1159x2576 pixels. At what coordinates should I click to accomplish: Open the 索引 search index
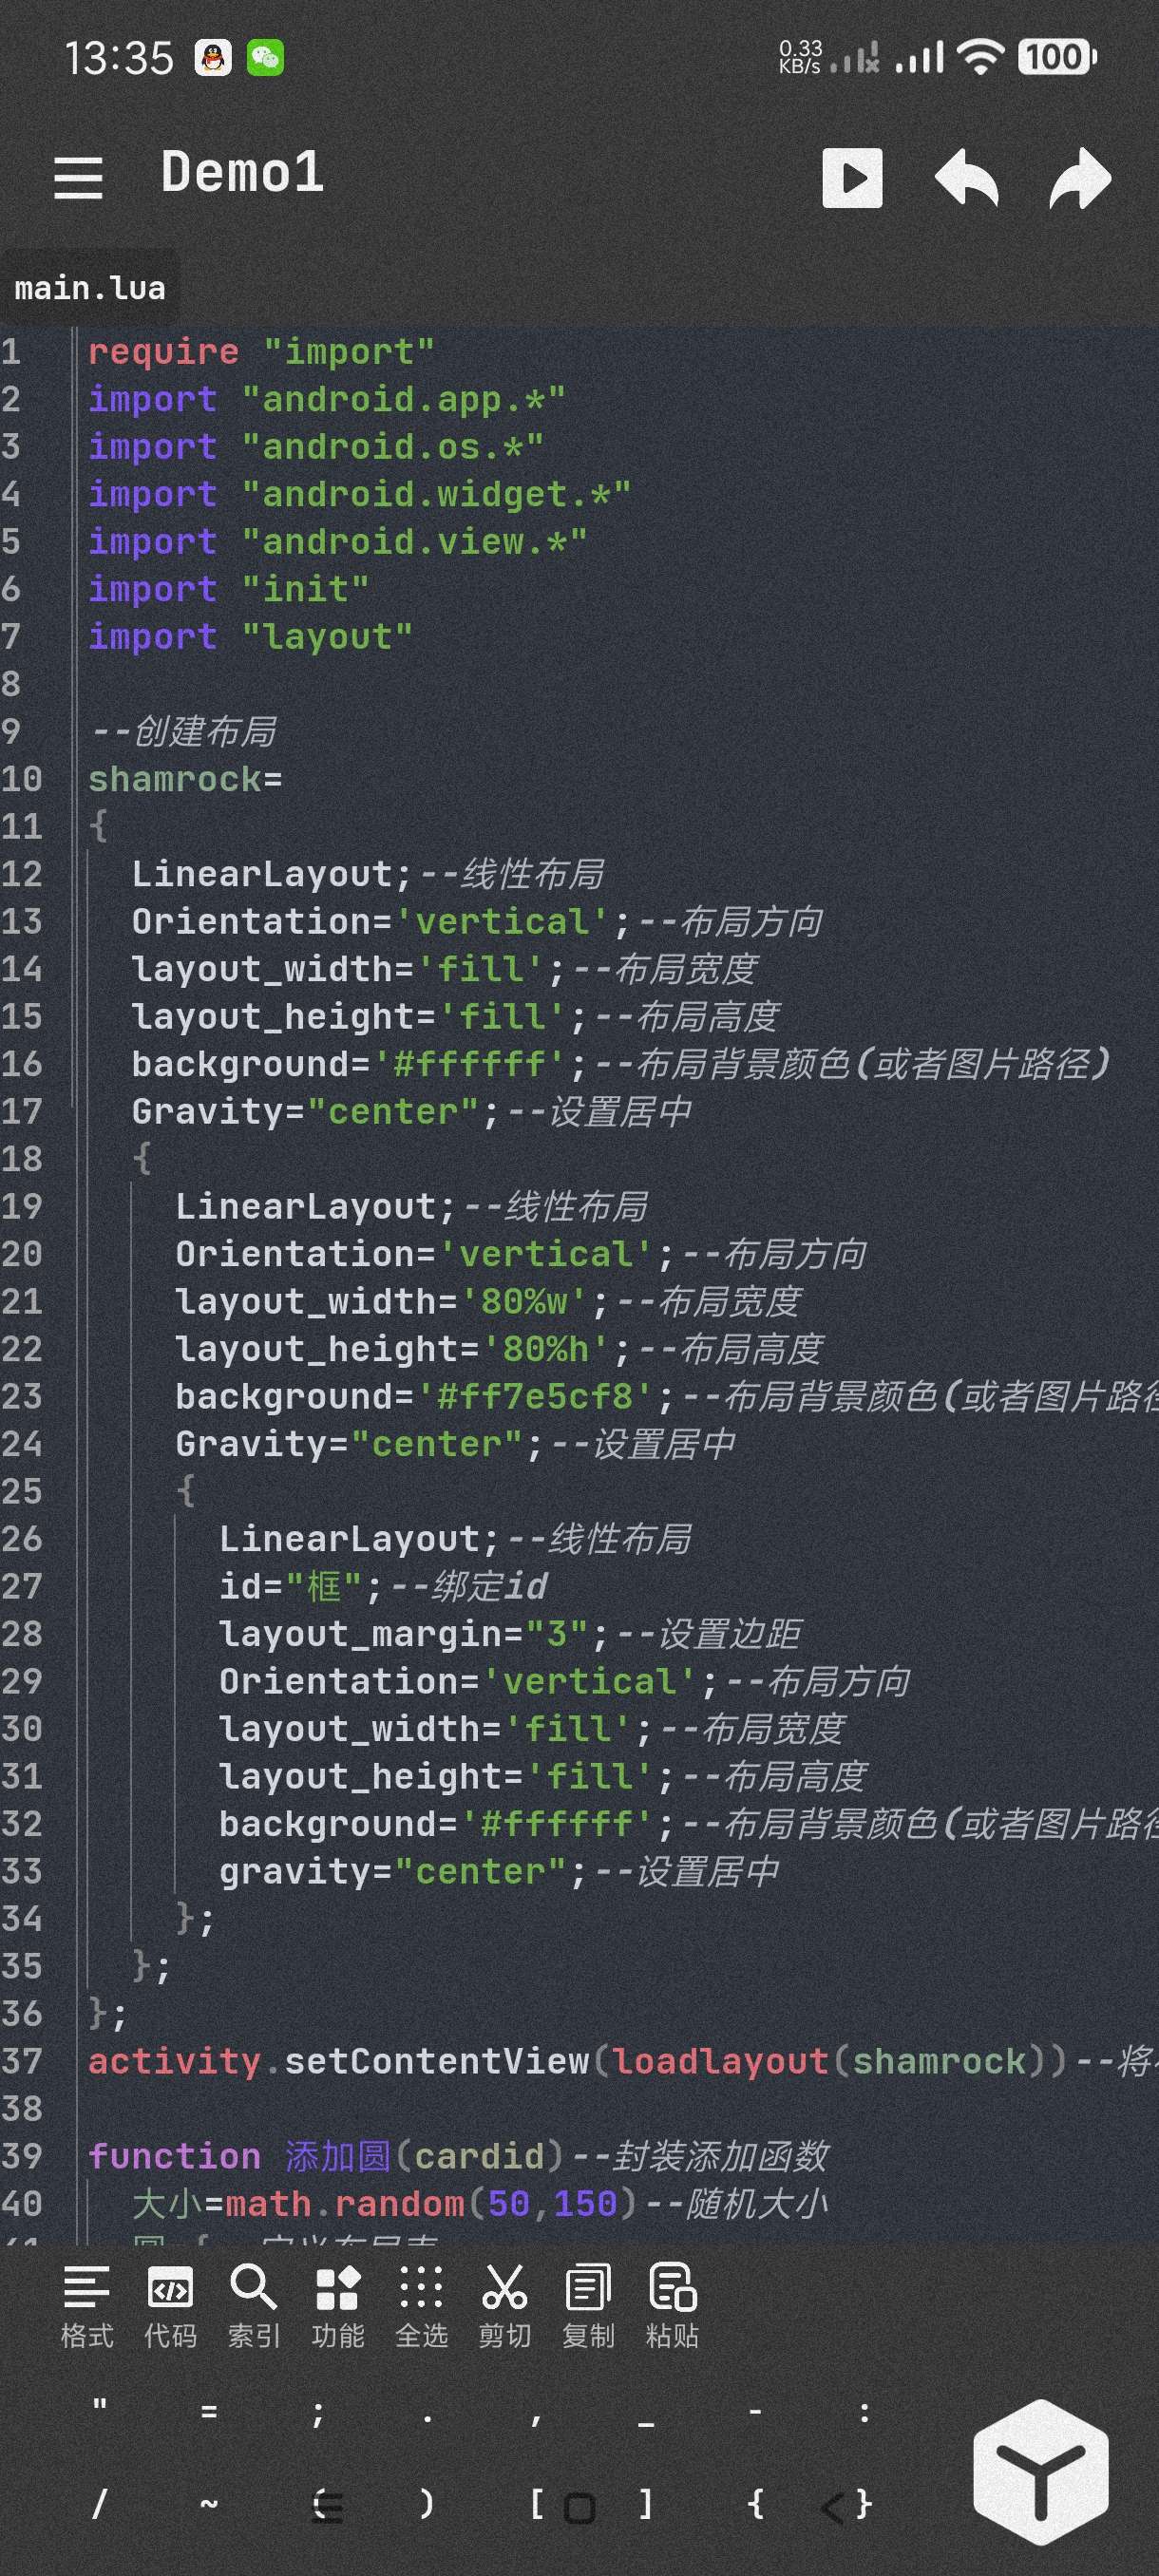pyautogui.click(x=254, y=2307)
